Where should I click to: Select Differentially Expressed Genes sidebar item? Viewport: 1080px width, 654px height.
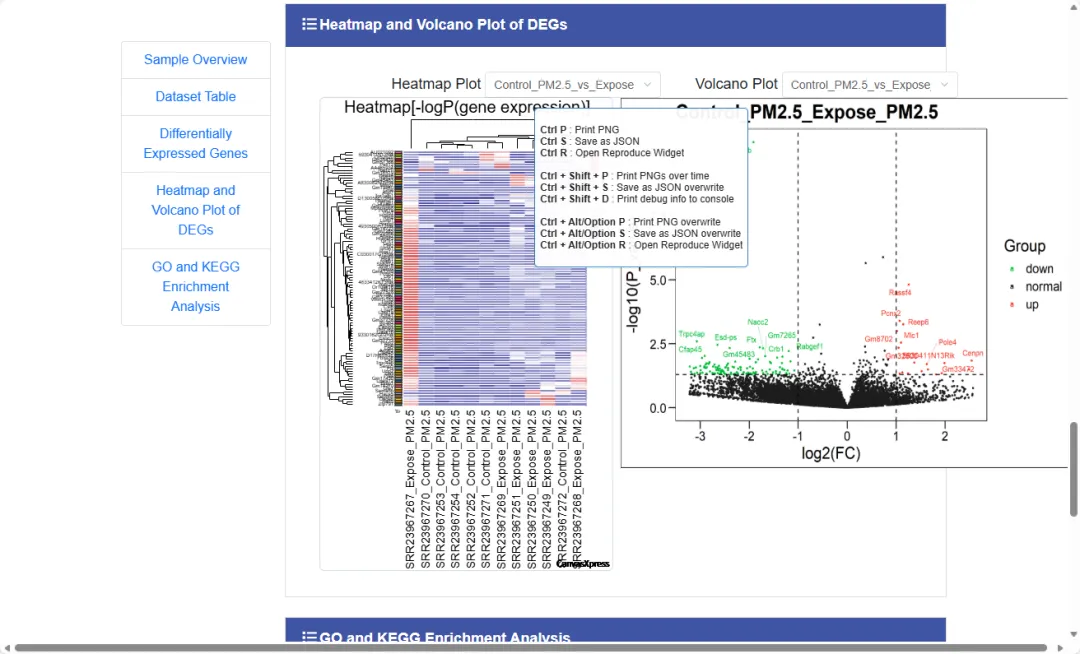click(196, 143)
